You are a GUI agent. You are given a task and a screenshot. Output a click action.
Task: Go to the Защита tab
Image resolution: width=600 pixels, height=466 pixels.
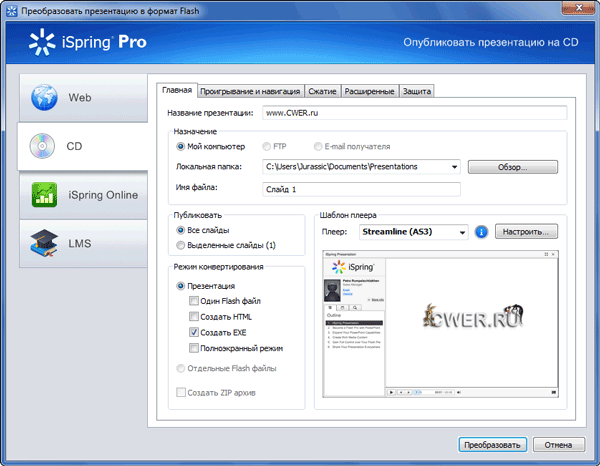[x=417, y=91]
